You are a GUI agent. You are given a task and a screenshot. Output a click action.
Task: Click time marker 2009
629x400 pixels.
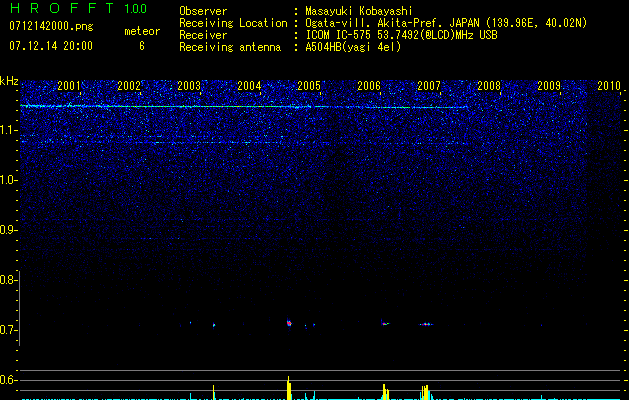pos(549,85)
